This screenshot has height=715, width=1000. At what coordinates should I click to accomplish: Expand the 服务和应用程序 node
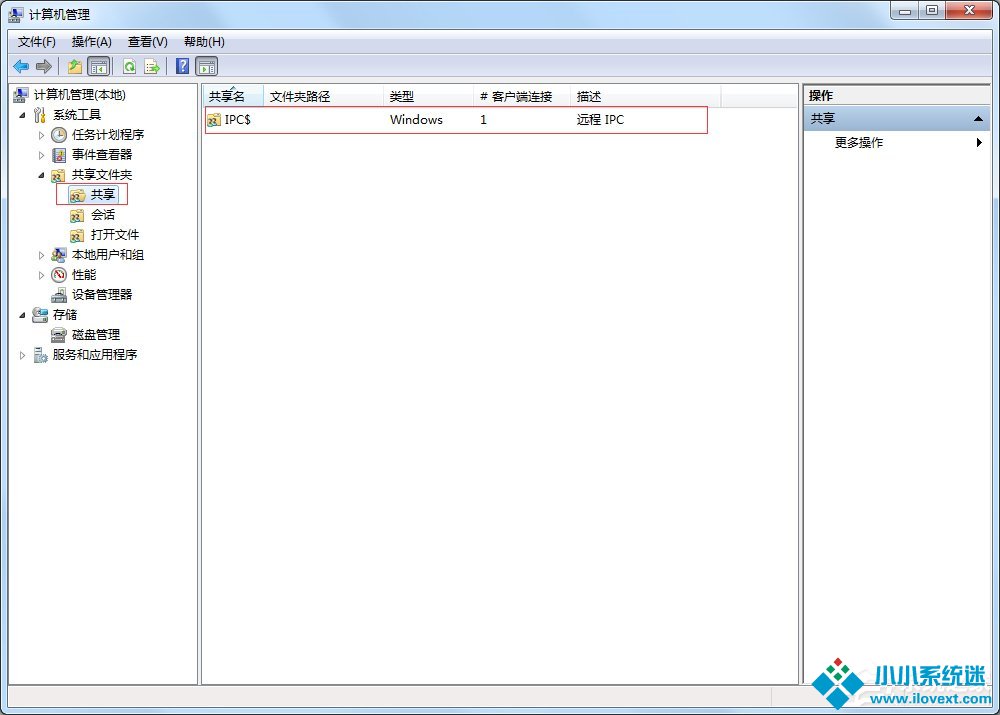(x=23, y=355)
